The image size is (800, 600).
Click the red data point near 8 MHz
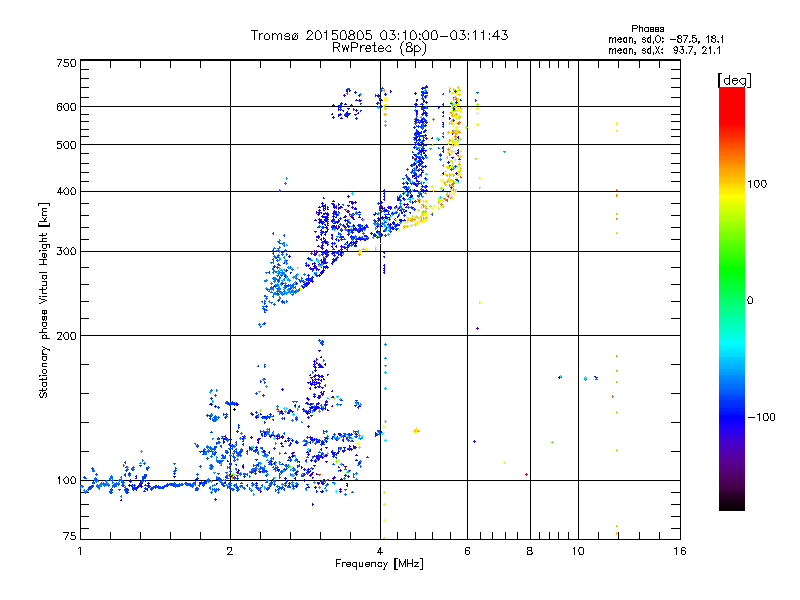[526, 474]
